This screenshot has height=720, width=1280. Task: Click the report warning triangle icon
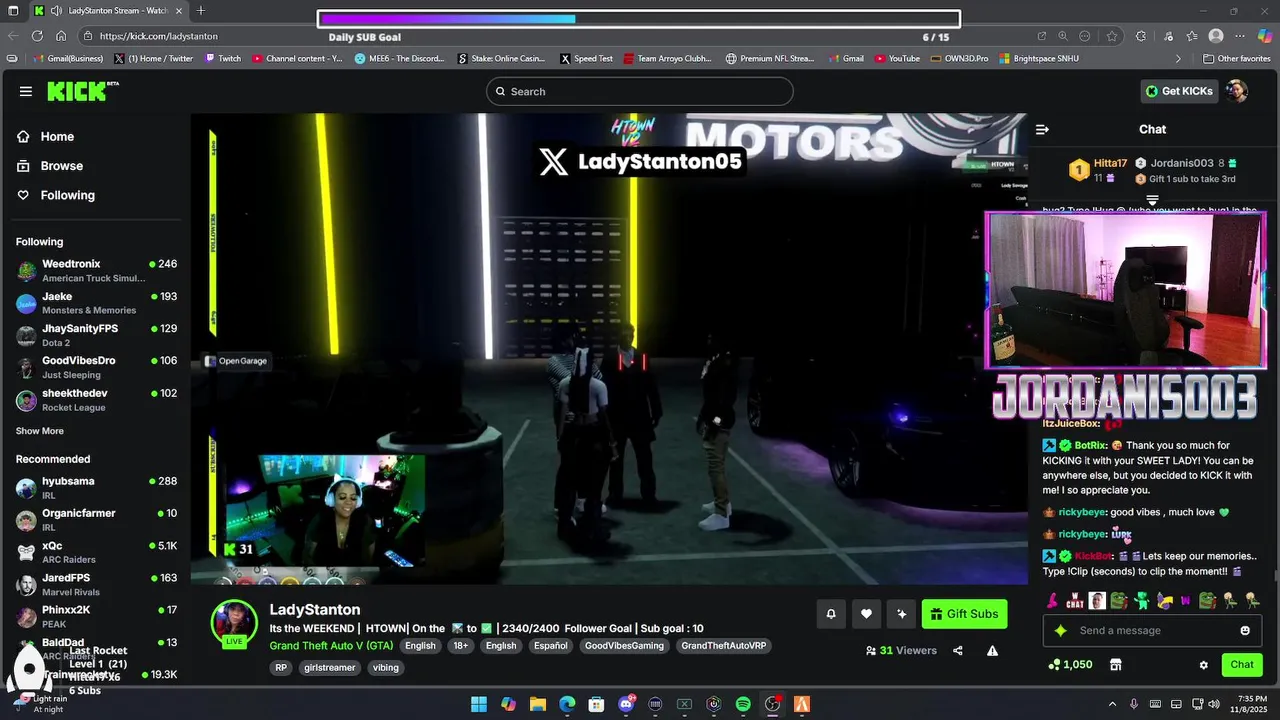[x=992, y=651]
